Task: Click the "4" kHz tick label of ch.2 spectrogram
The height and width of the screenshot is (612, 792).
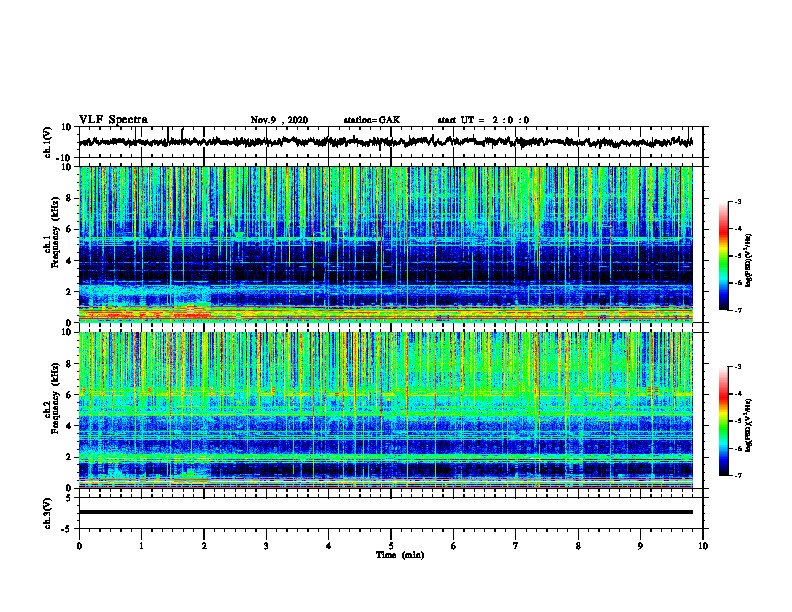Action: 69,426
